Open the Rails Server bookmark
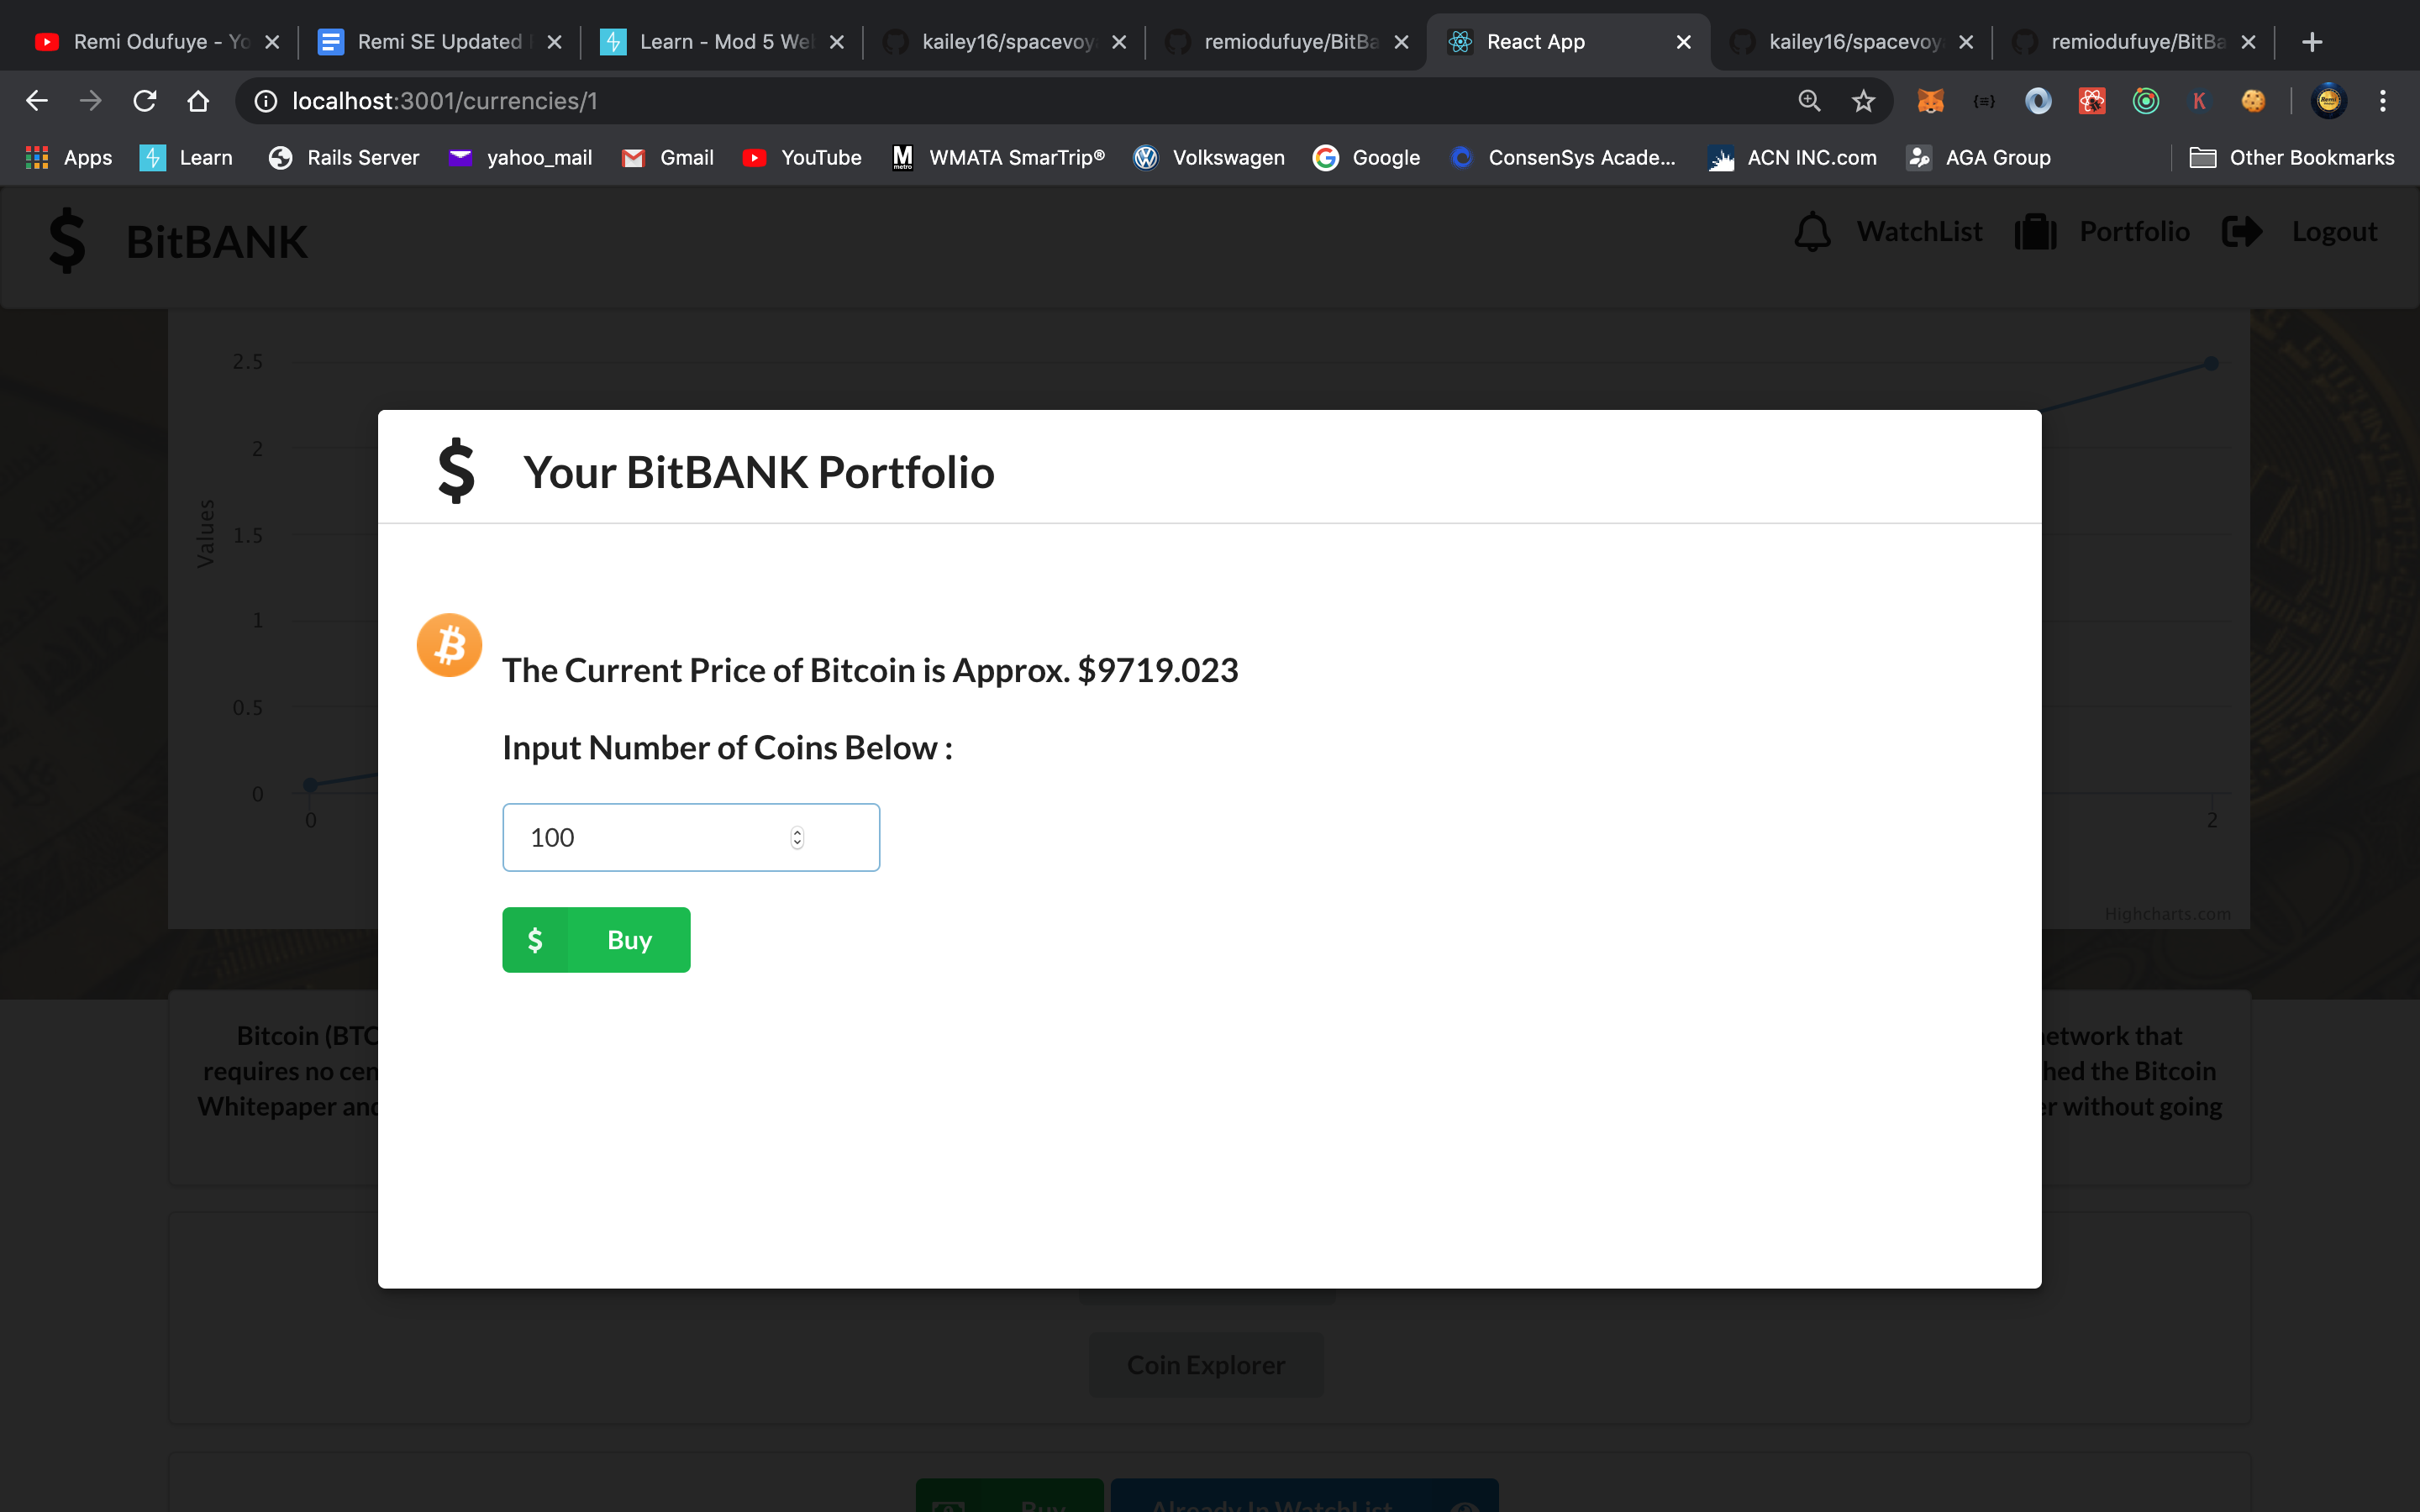Image resolution: width=2420 pixels, height=1512 pixels. coord(344,158)
